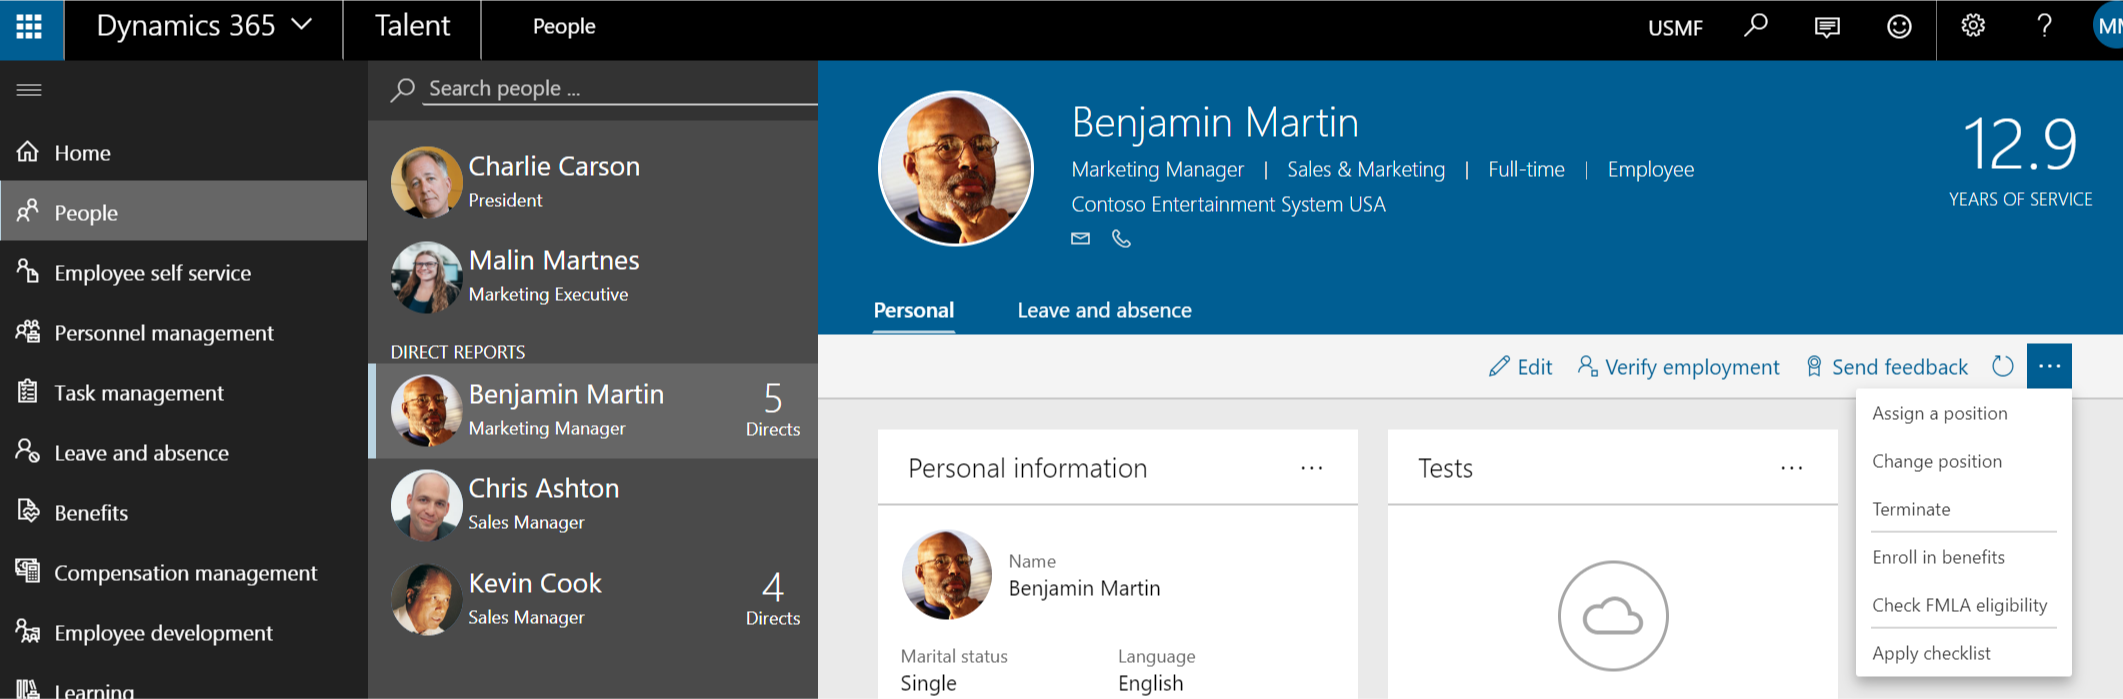This screenshot has height=699, width=2123.
Task: Choose Check FMLA eligibility menu option
Action: pos(1959,605)
